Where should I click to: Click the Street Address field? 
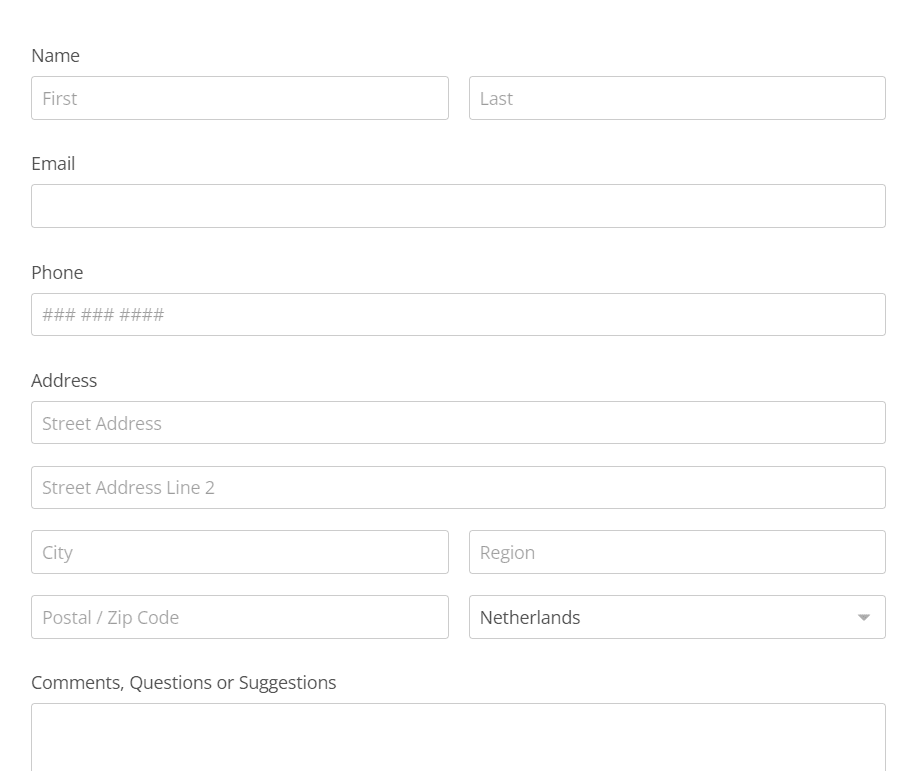pos(457,422)
